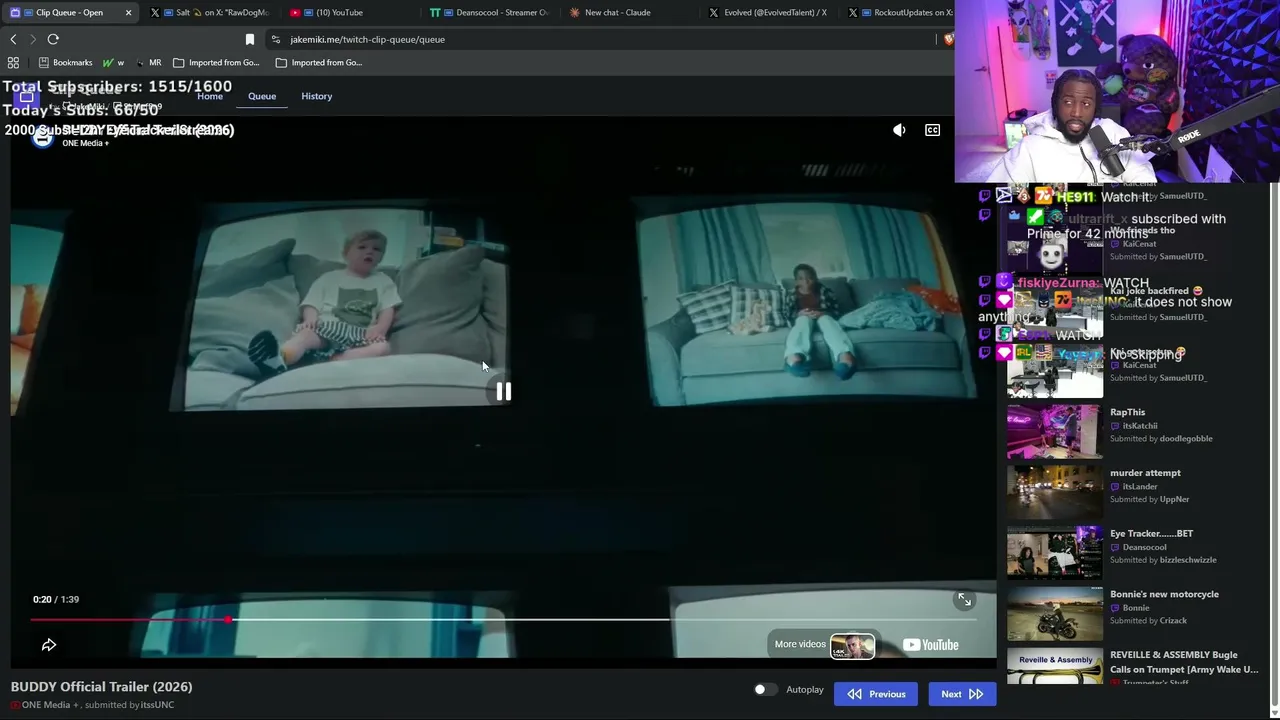Open the More videos suggestion

[x=825, y=645]
